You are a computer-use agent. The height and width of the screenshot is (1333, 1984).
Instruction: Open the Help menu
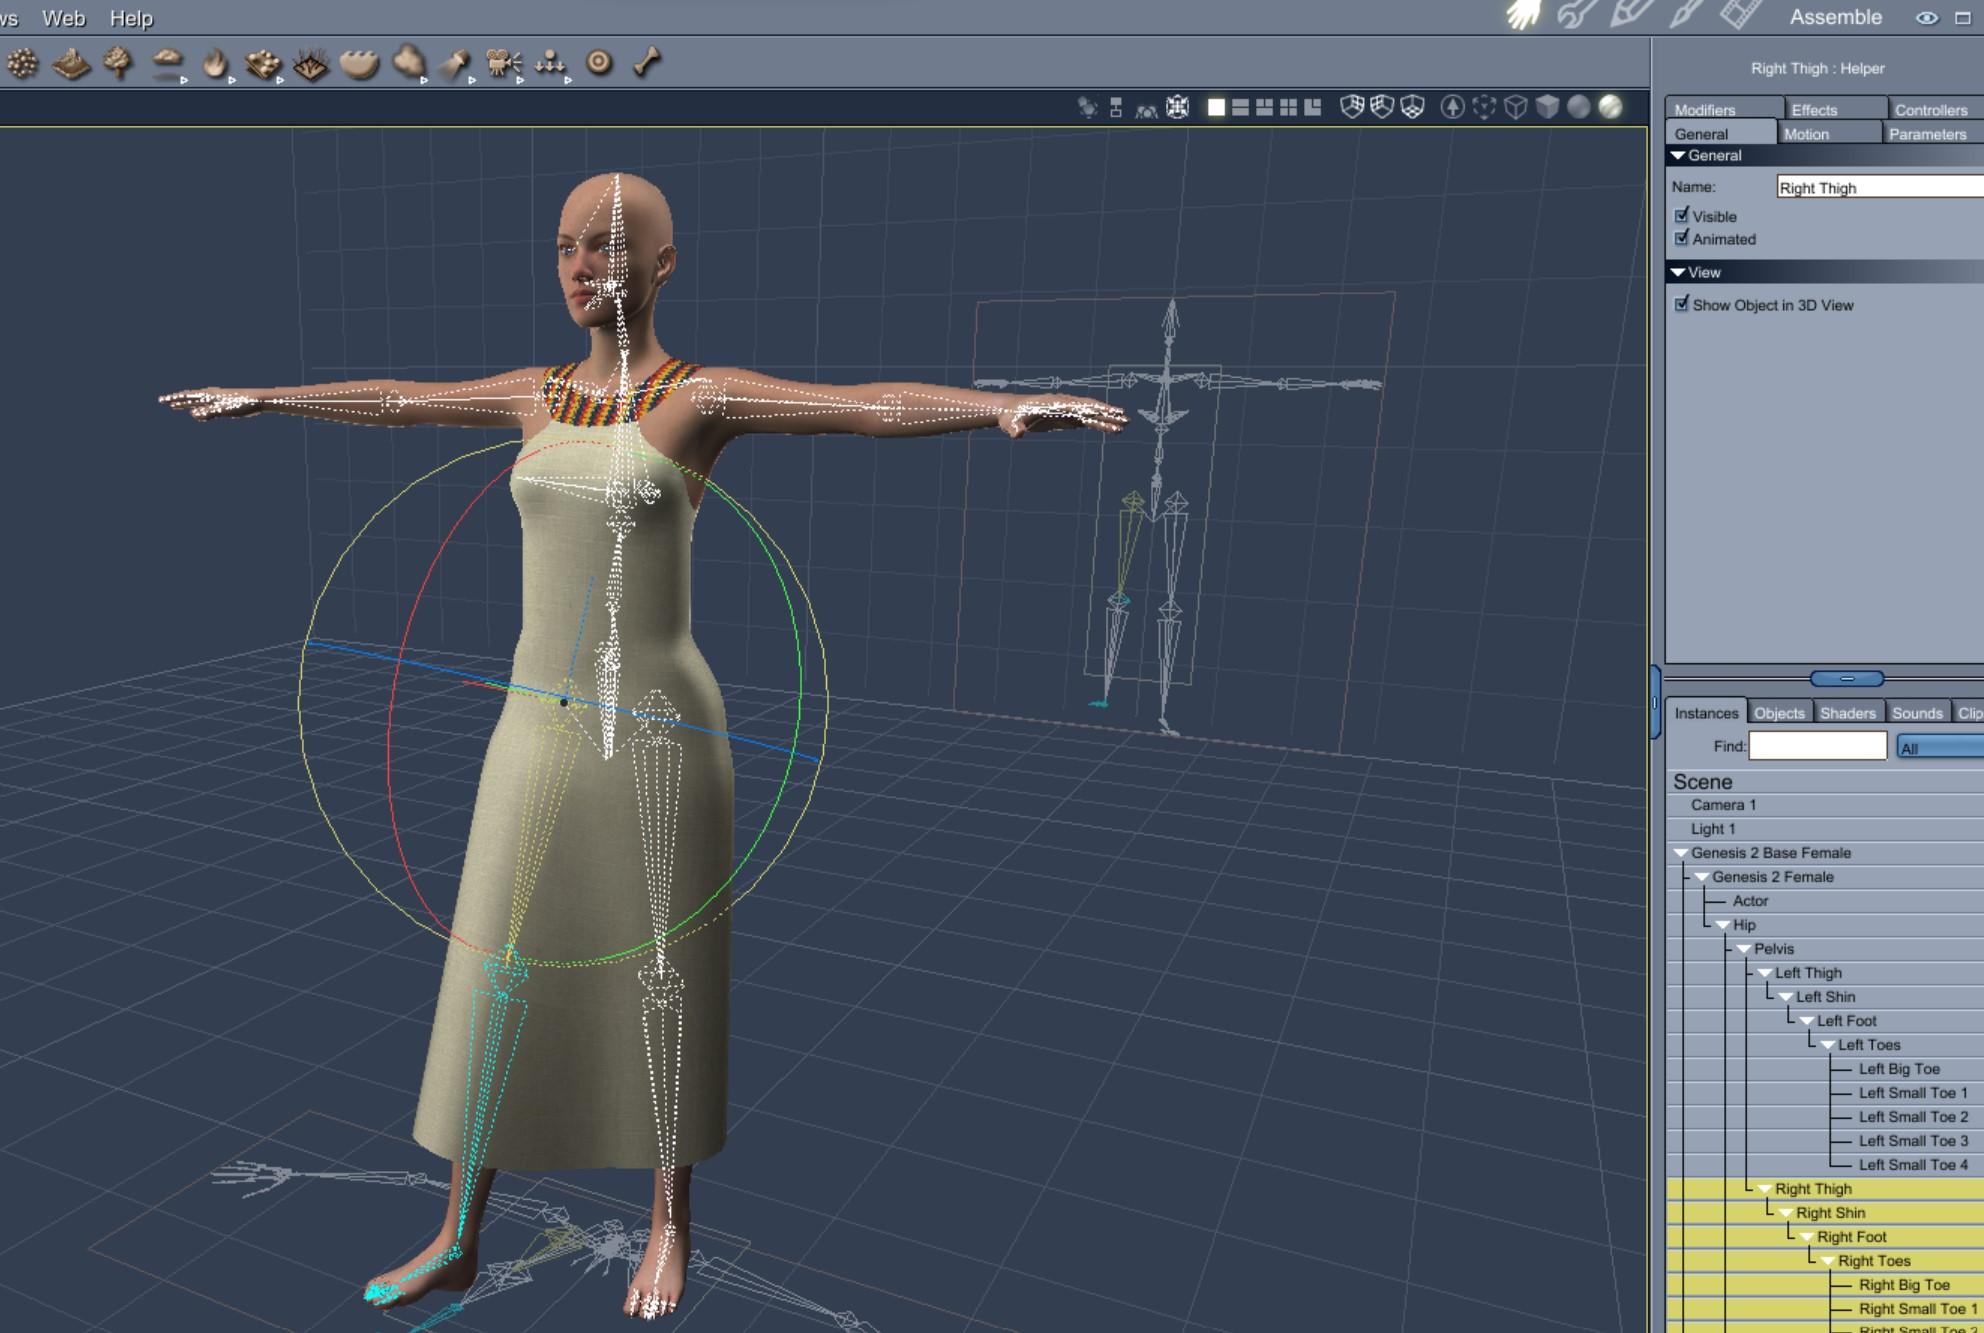131,18
